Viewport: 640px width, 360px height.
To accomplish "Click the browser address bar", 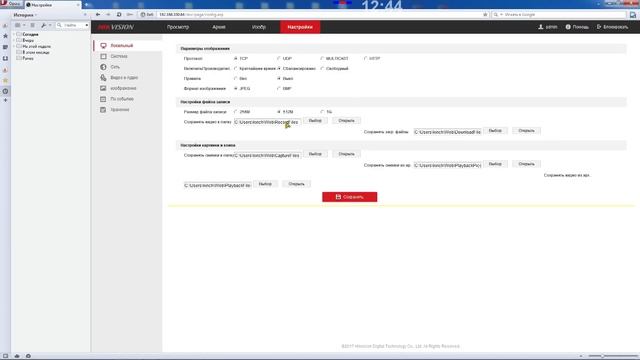I will (320, 14).
